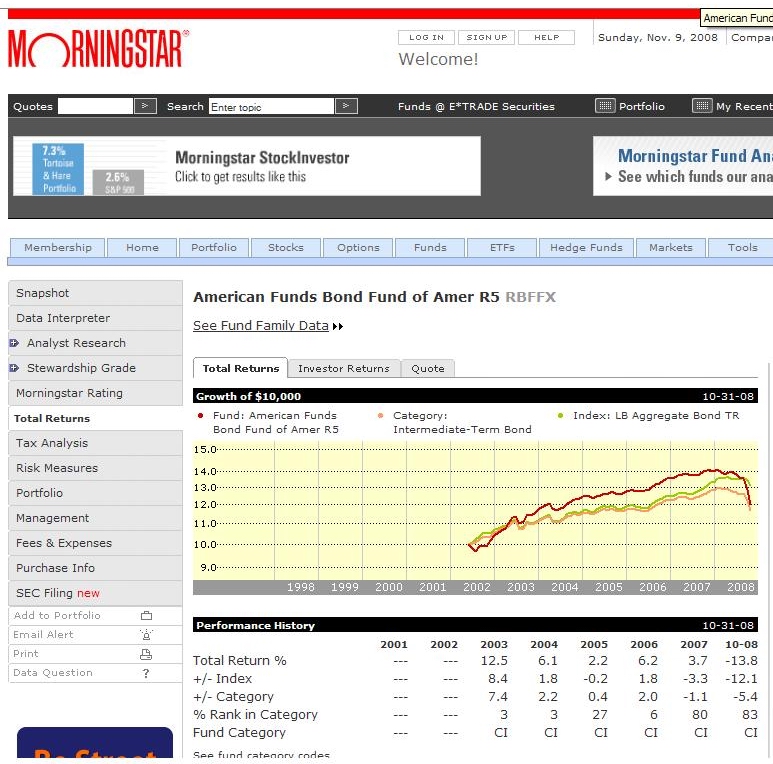Focus the Search Enter topic field
The width and height of the screenshot is (773, 764).
[x=272, y=106]
